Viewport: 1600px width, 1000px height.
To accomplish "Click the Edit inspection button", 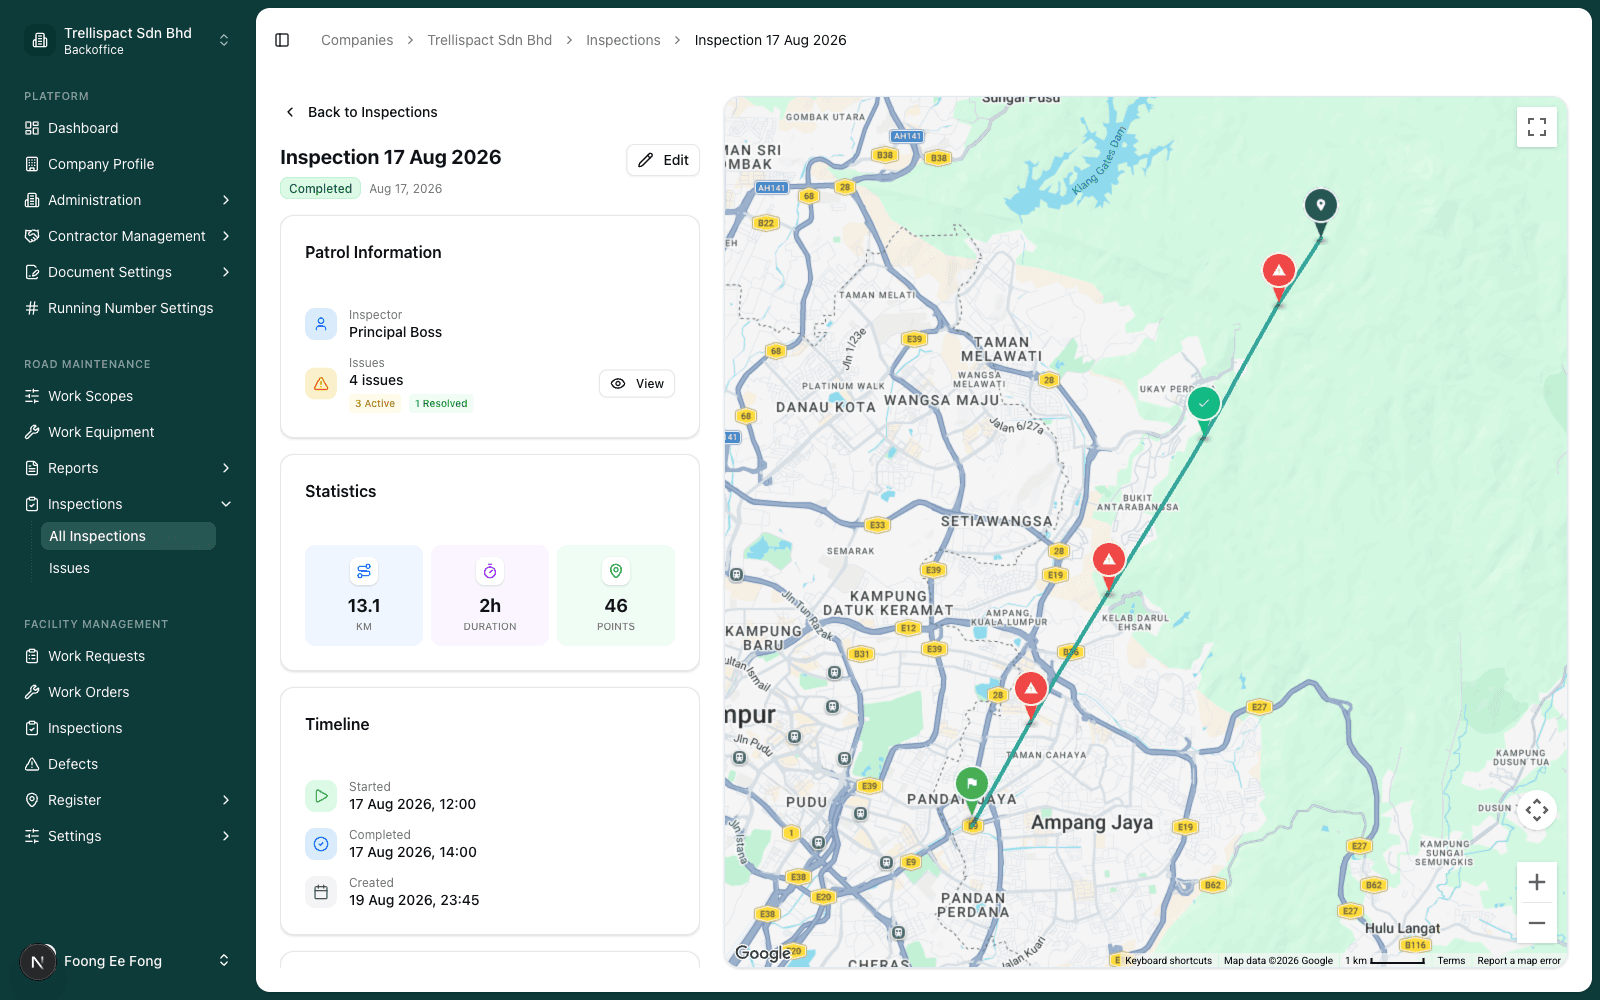I will pyautogui.click(x=663, y=160).
